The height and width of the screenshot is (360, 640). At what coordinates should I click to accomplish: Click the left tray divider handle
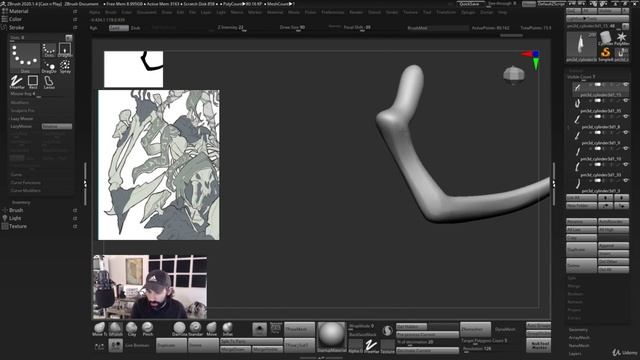(85, 184)
